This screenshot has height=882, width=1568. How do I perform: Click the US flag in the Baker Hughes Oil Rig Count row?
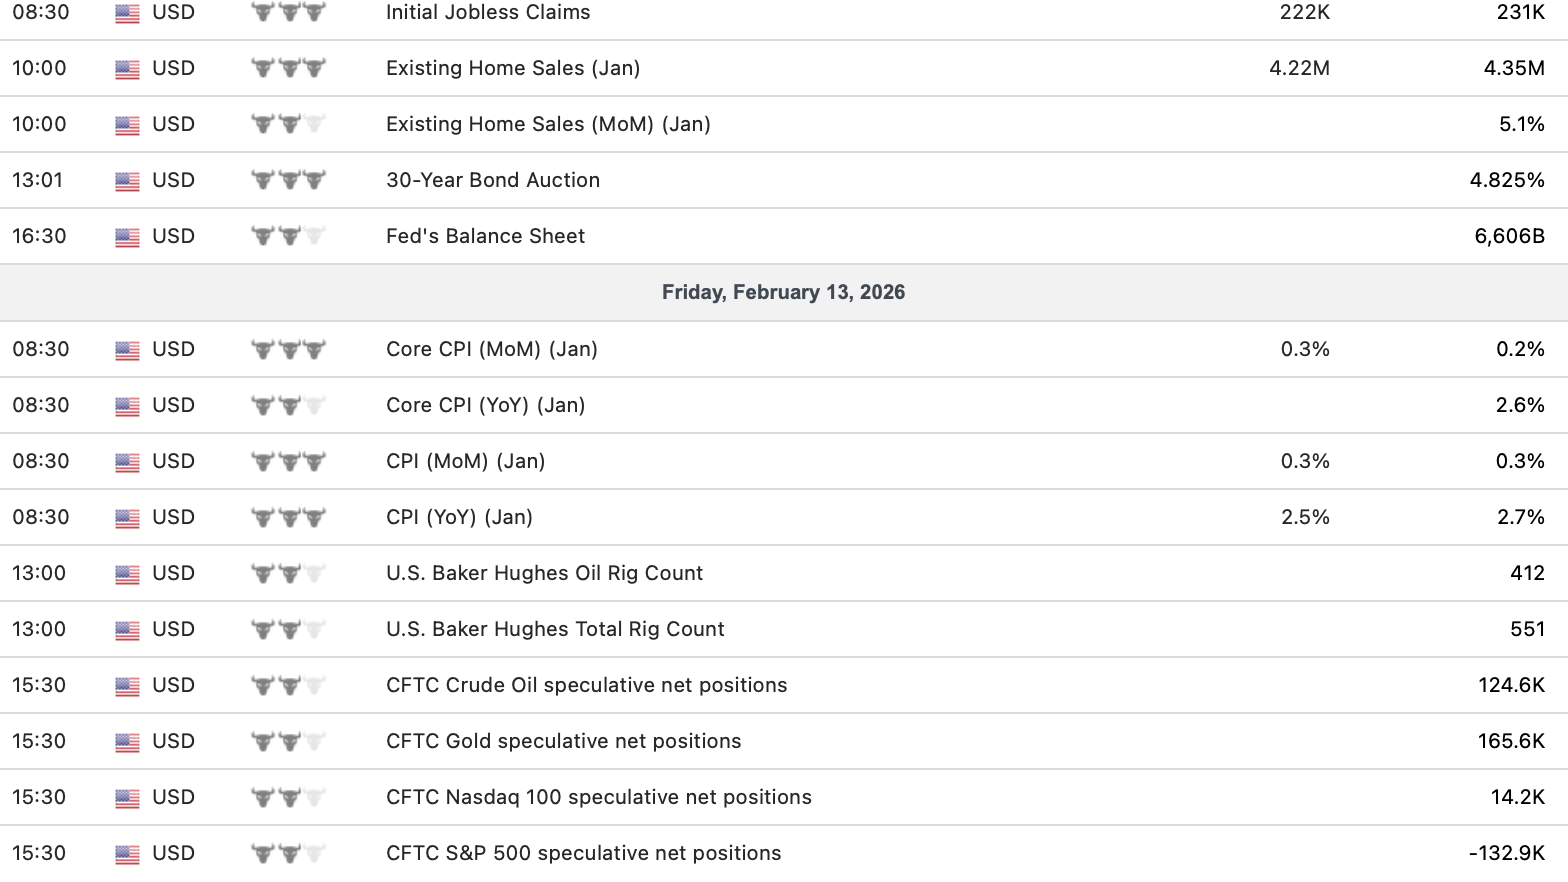127,574
